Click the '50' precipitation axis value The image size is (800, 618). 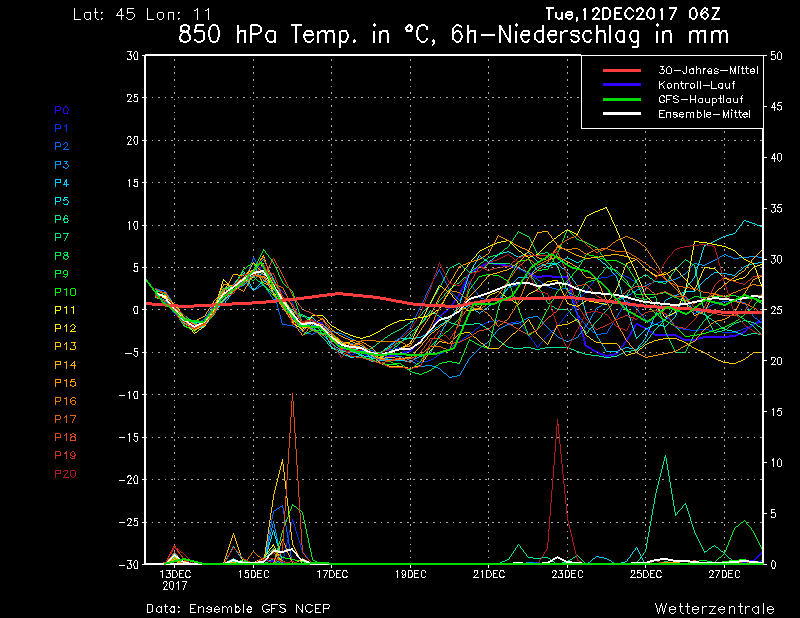click(x=776, y=56)
